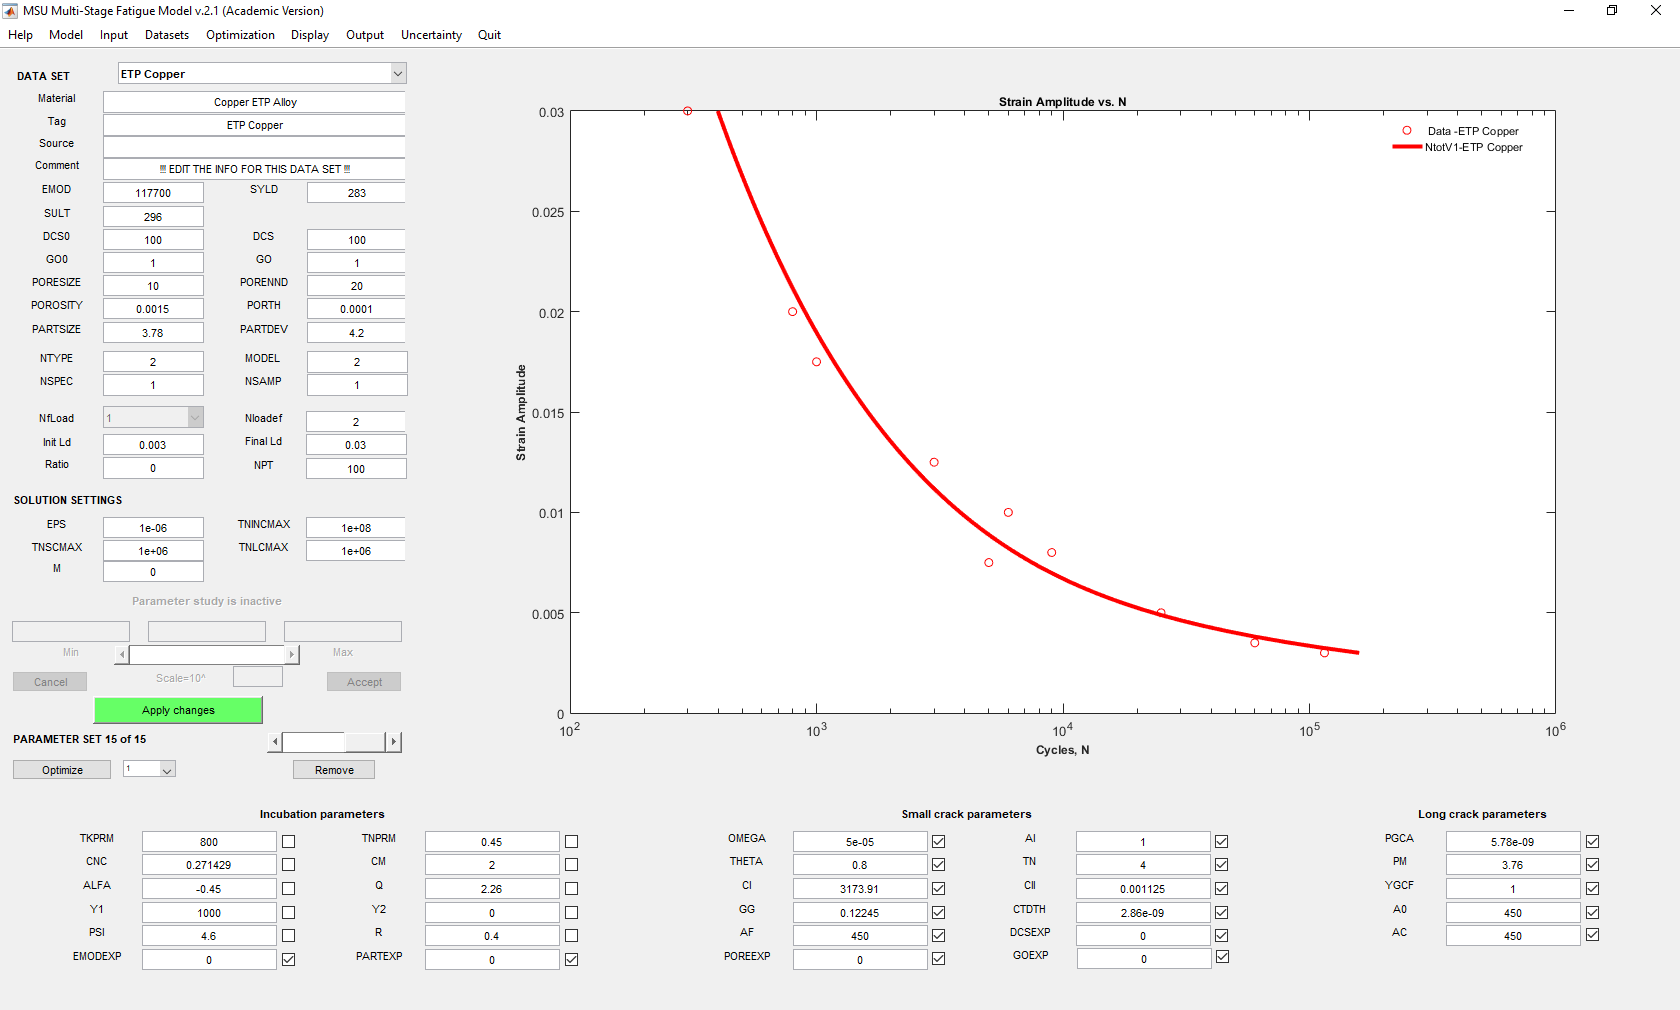The height and width of the screenshot is (1010, 1680).
Task: Uncheck the OMEGA parameter checkbox
Action: click(938, 842)
